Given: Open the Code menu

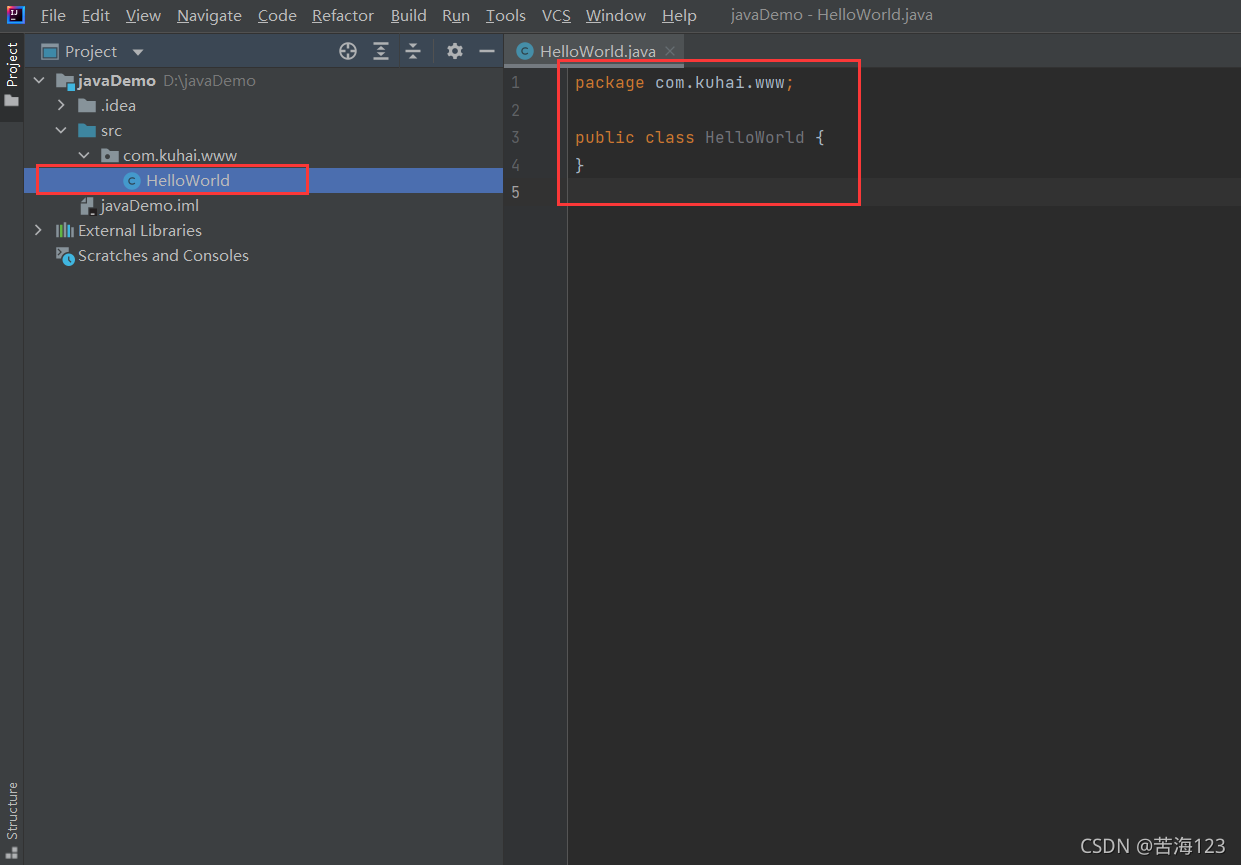Looking at the screenshot, I should [x=277, y=16].
